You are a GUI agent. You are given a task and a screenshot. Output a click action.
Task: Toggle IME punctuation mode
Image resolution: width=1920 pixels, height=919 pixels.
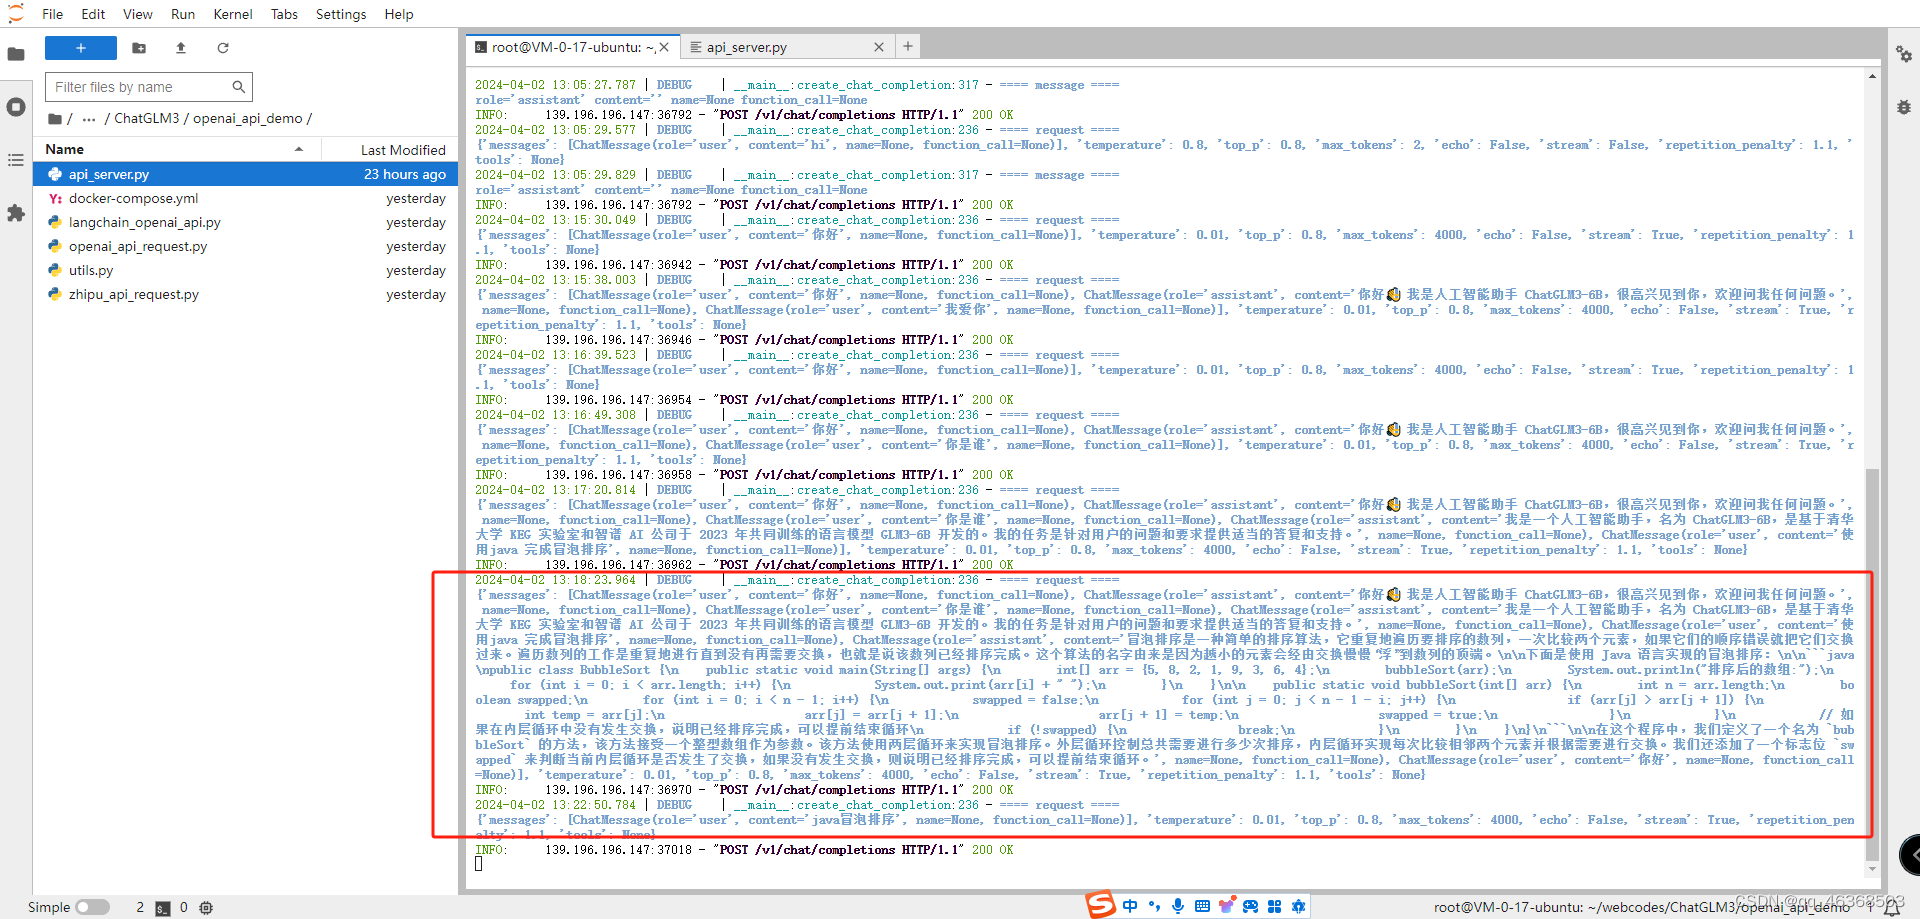(x=1154, y=906)
